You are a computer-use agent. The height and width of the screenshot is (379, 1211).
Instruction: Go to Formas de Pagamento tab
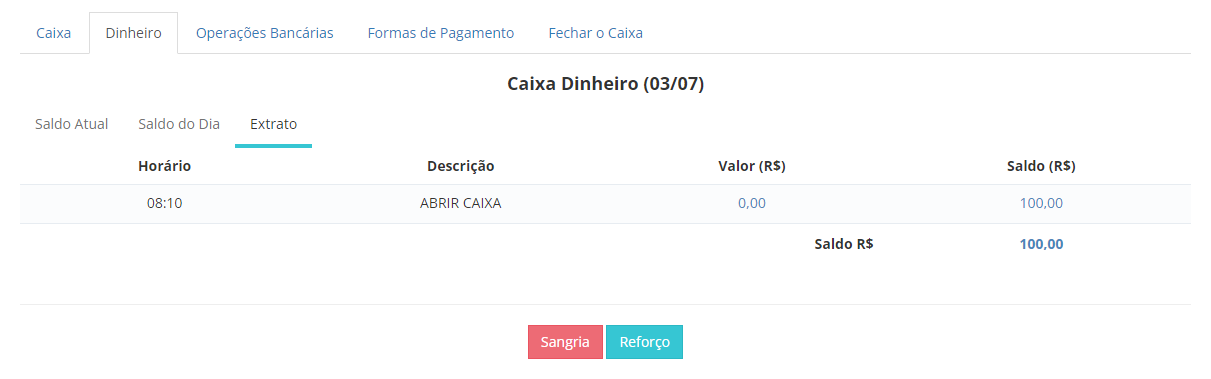pos(441,33)
